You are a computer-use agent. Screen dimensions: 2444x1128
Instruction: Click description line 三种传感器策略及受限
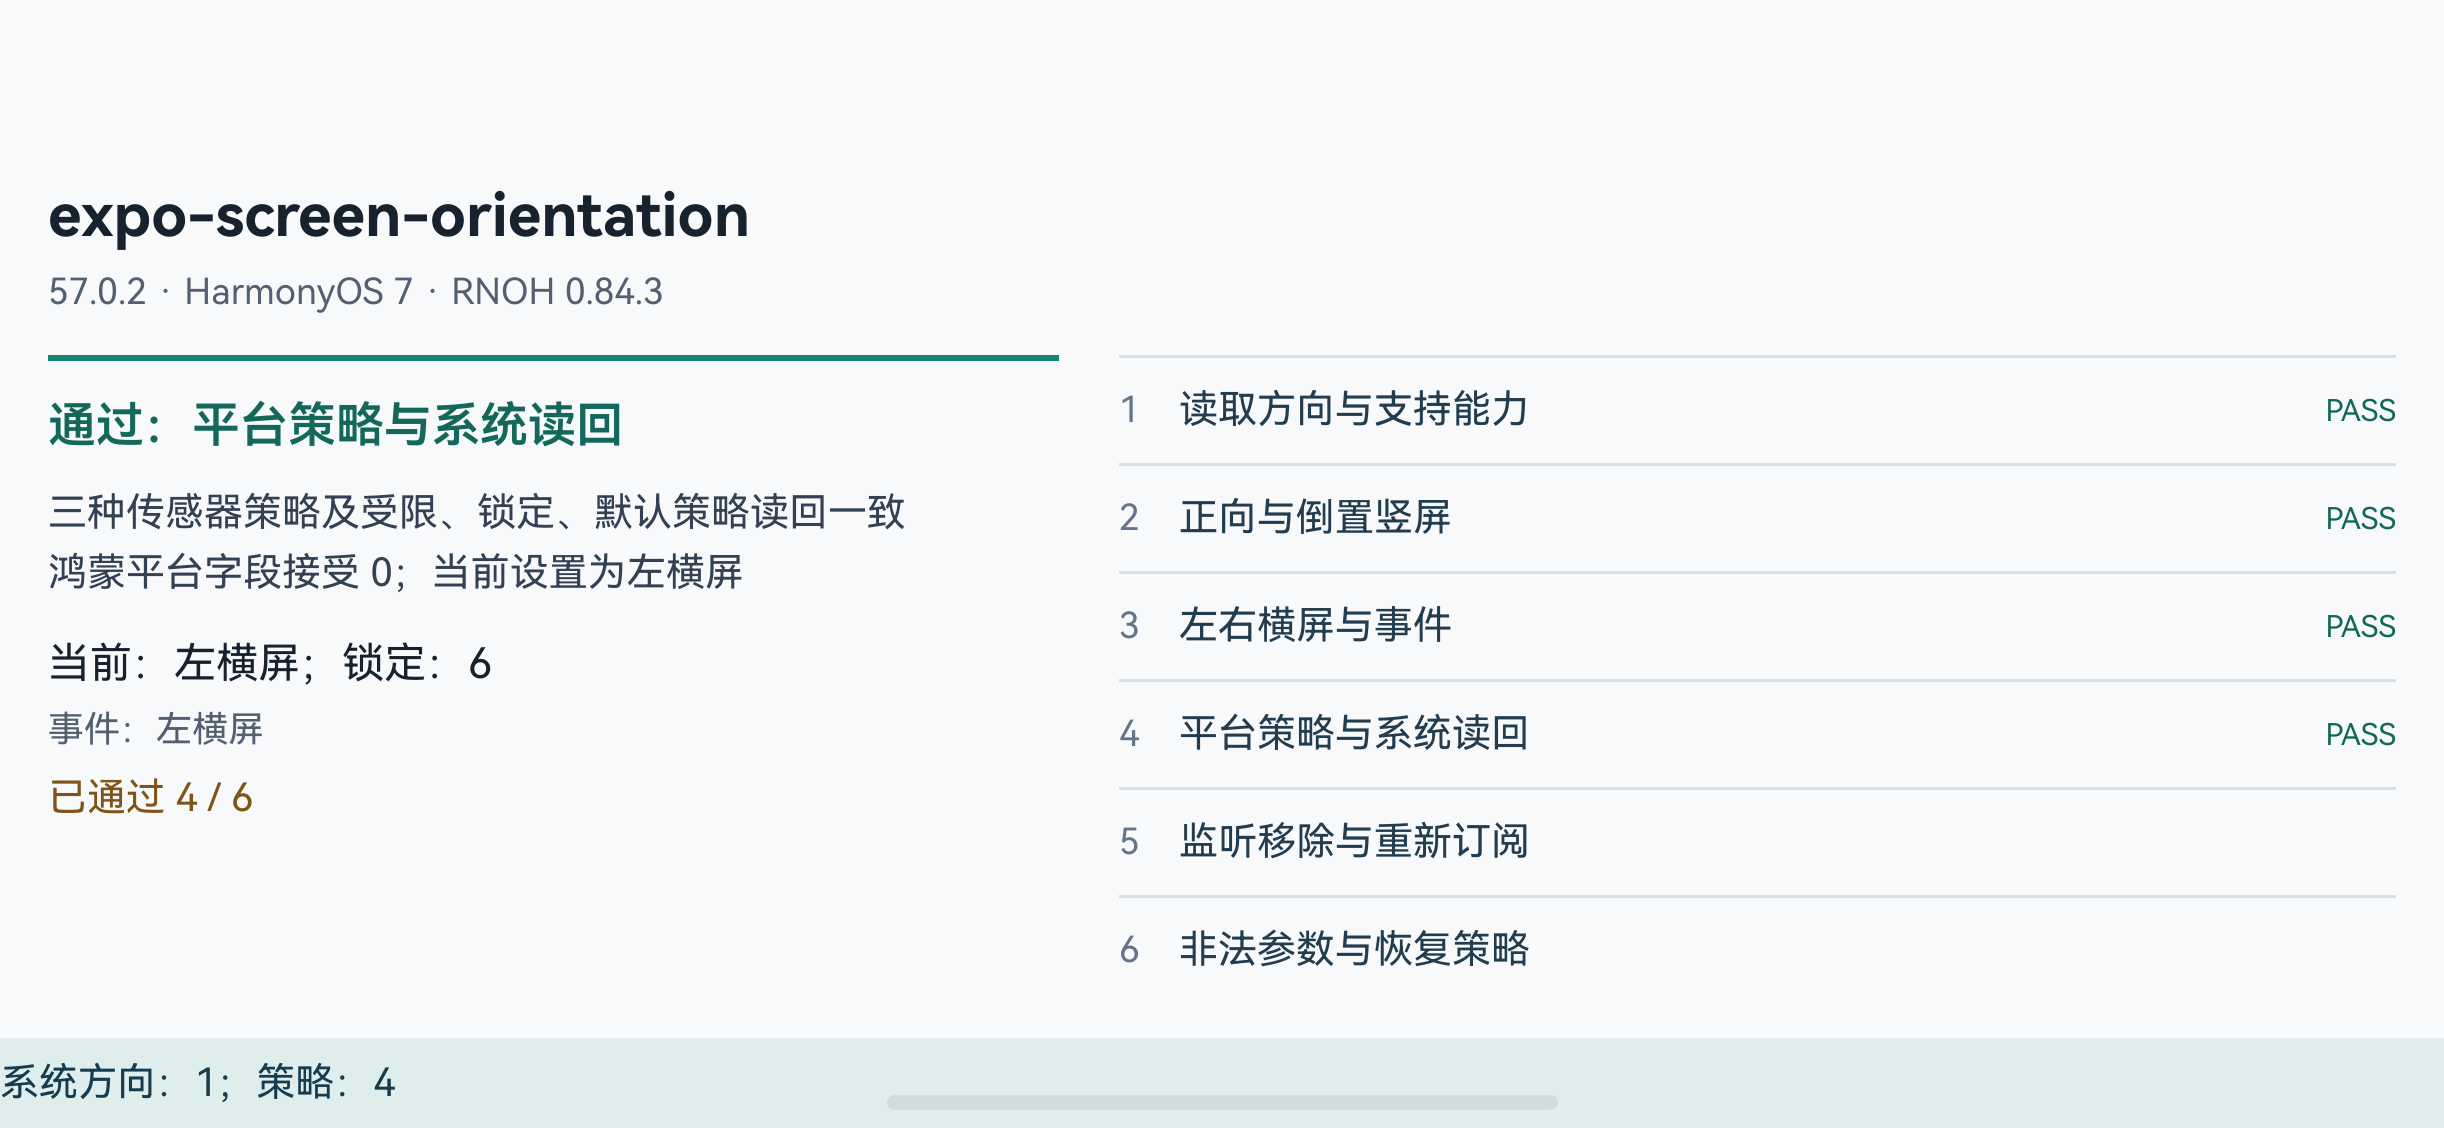click(477, 512)
